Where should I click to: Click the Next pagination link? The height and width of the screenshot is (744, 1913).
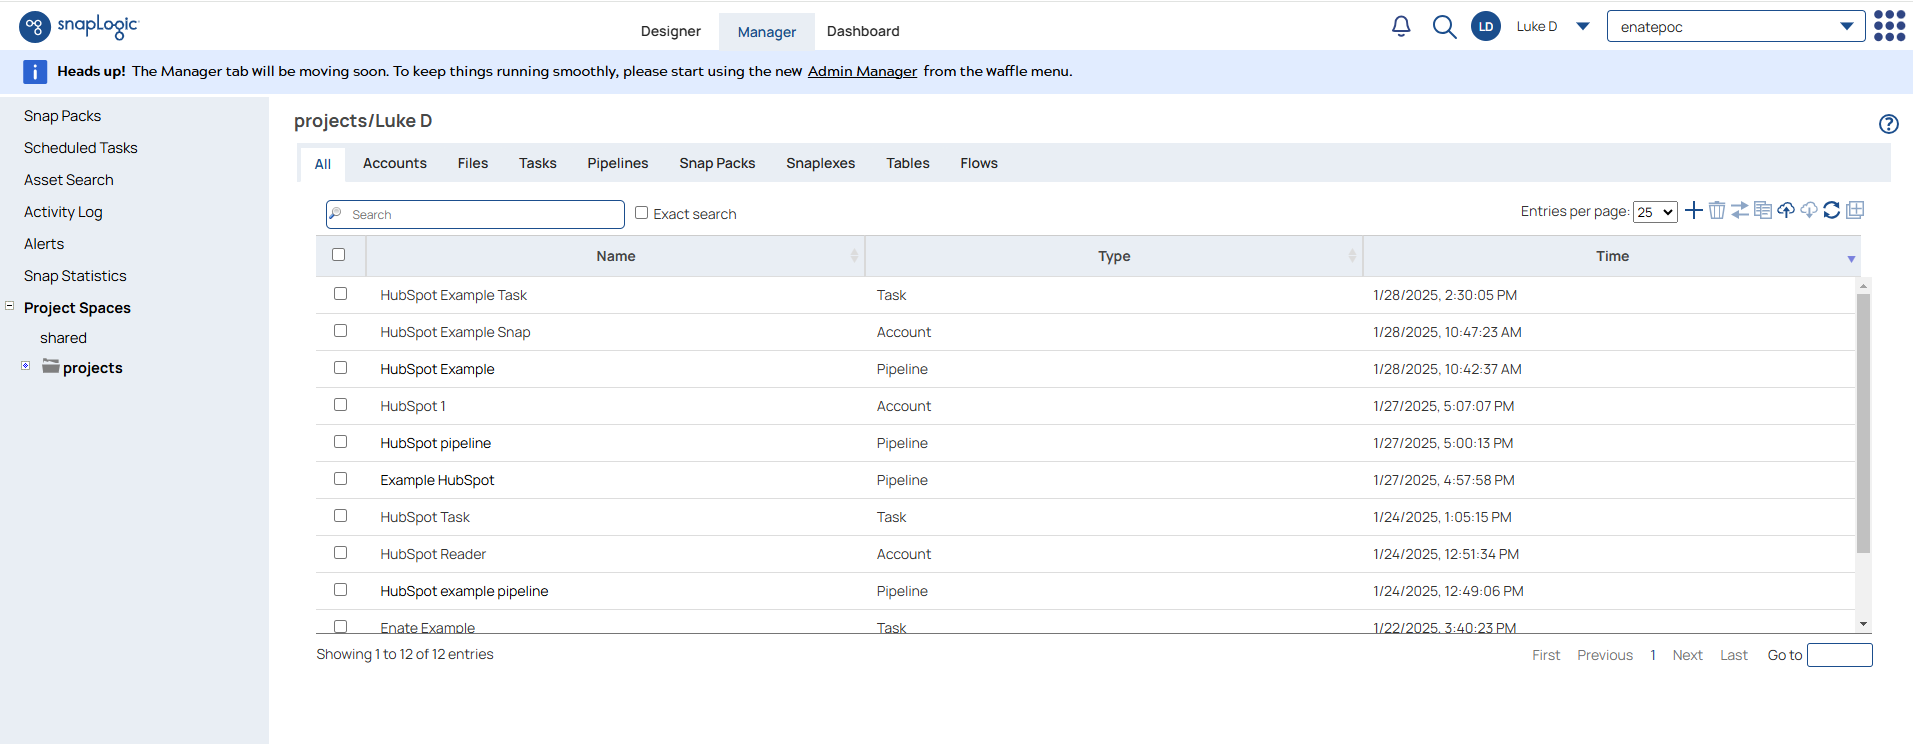tap(1687, 655)
